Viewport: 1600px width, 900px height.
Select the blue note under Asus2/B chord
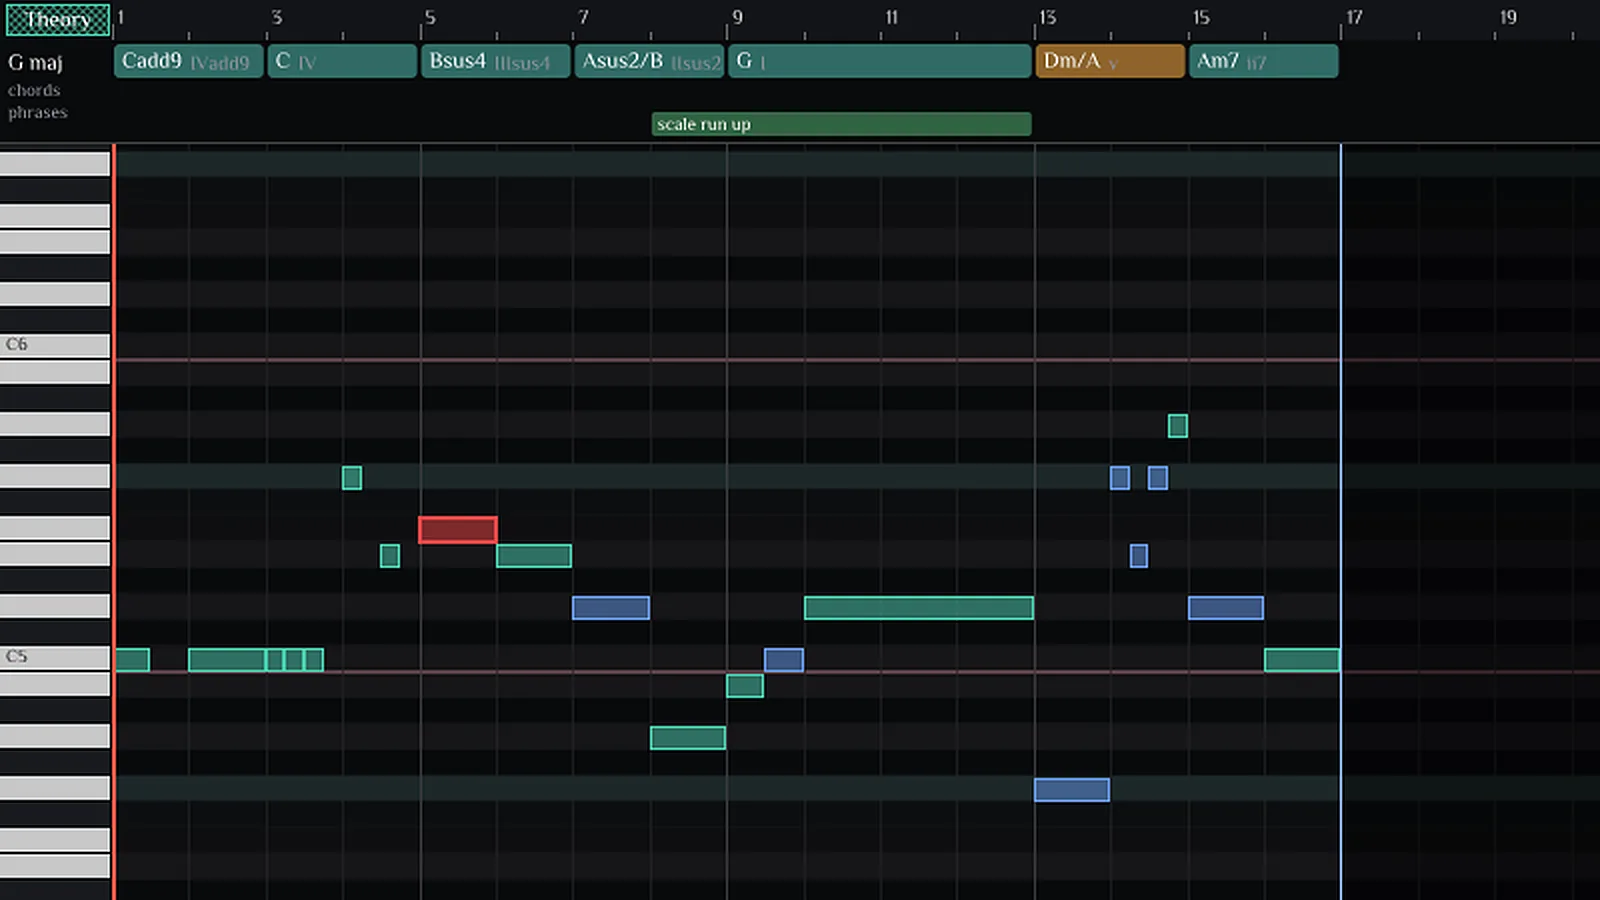[x=611, y=607]
